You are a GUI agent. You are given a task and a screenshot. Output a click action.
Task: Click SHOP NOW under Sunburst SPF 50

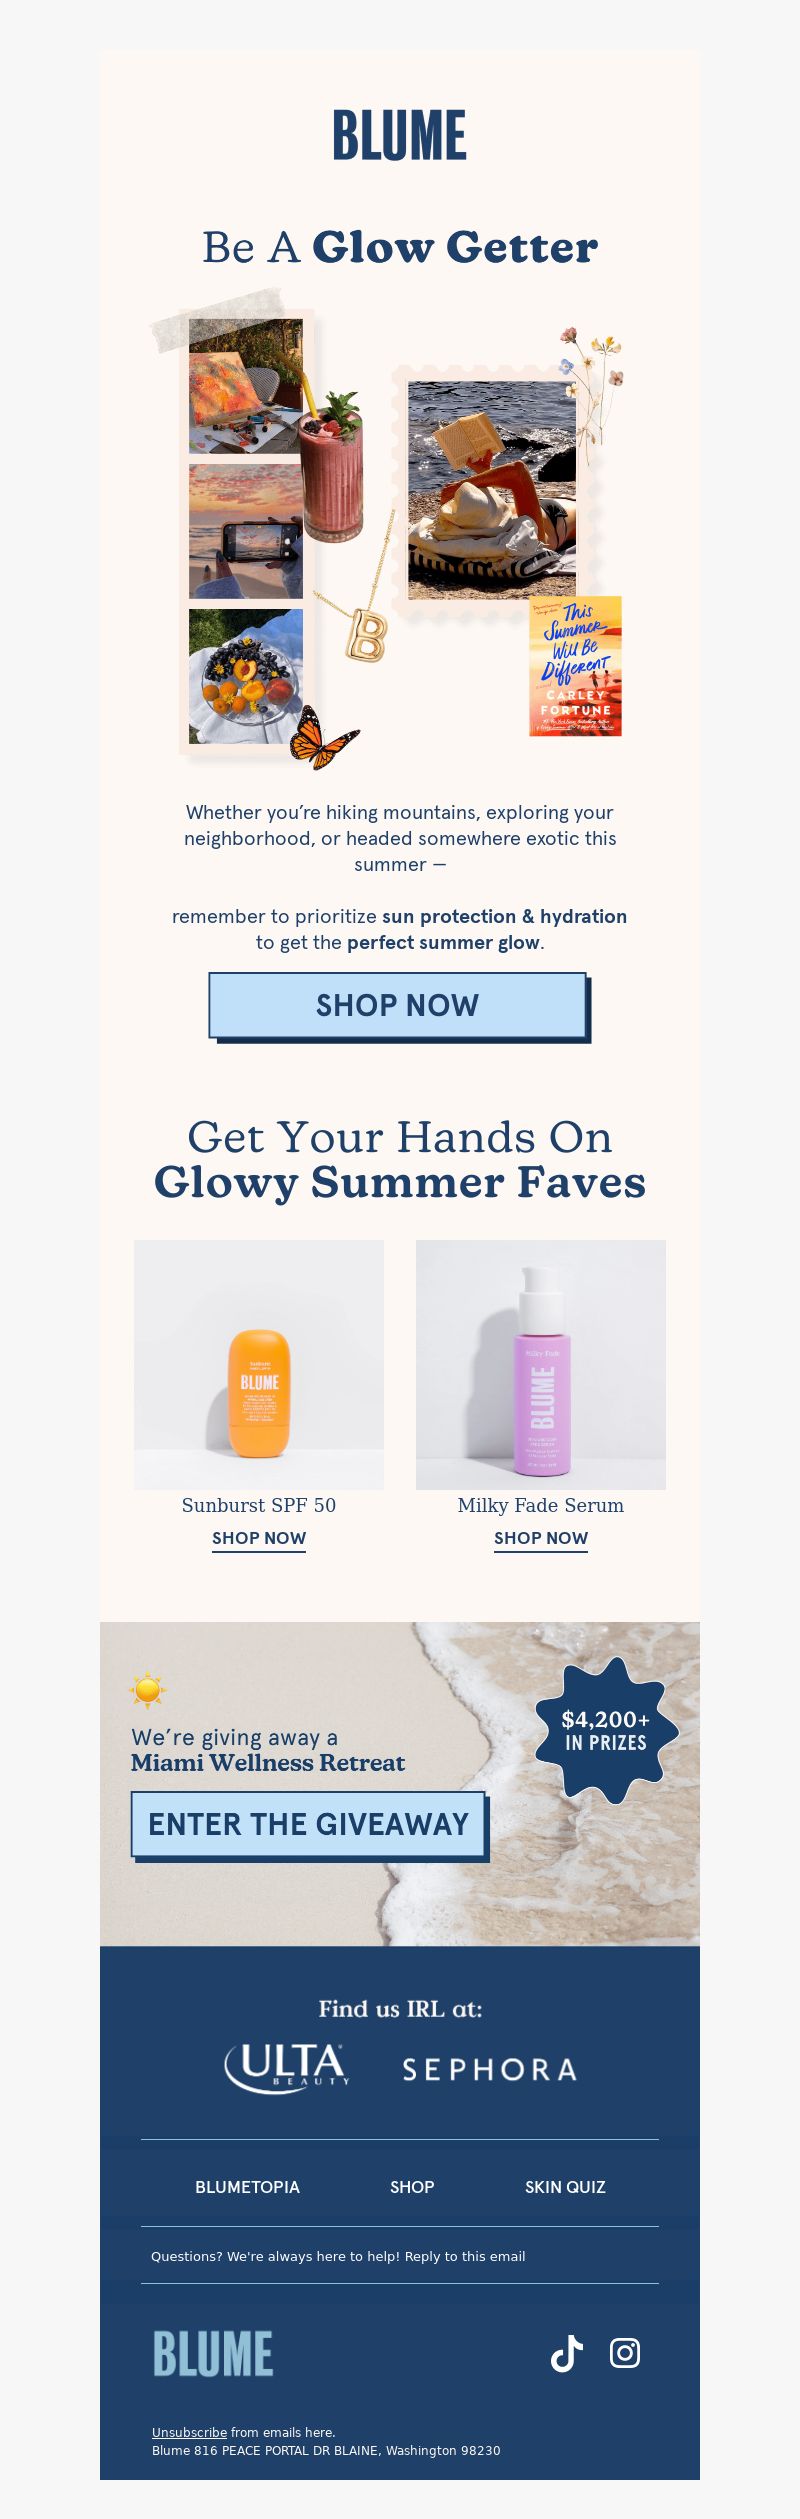(x=259, y=1539)
